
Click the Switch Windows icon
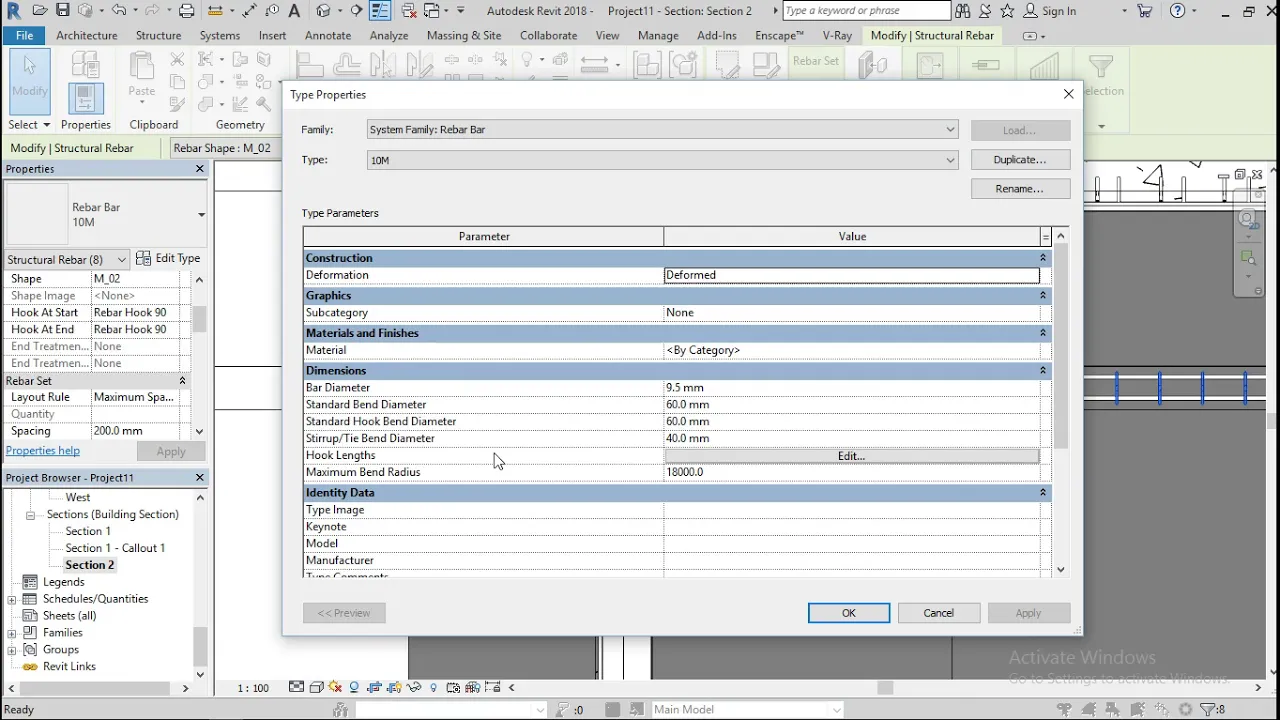coord(432,11)
